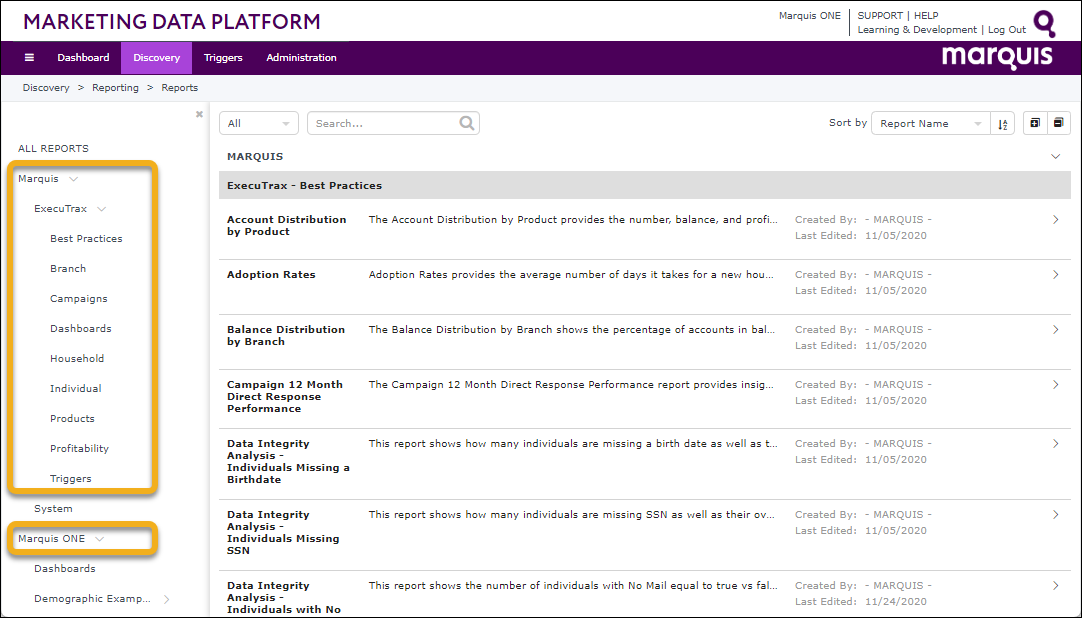Expand the Demographic Examples tree node arrow

point(166,599)
